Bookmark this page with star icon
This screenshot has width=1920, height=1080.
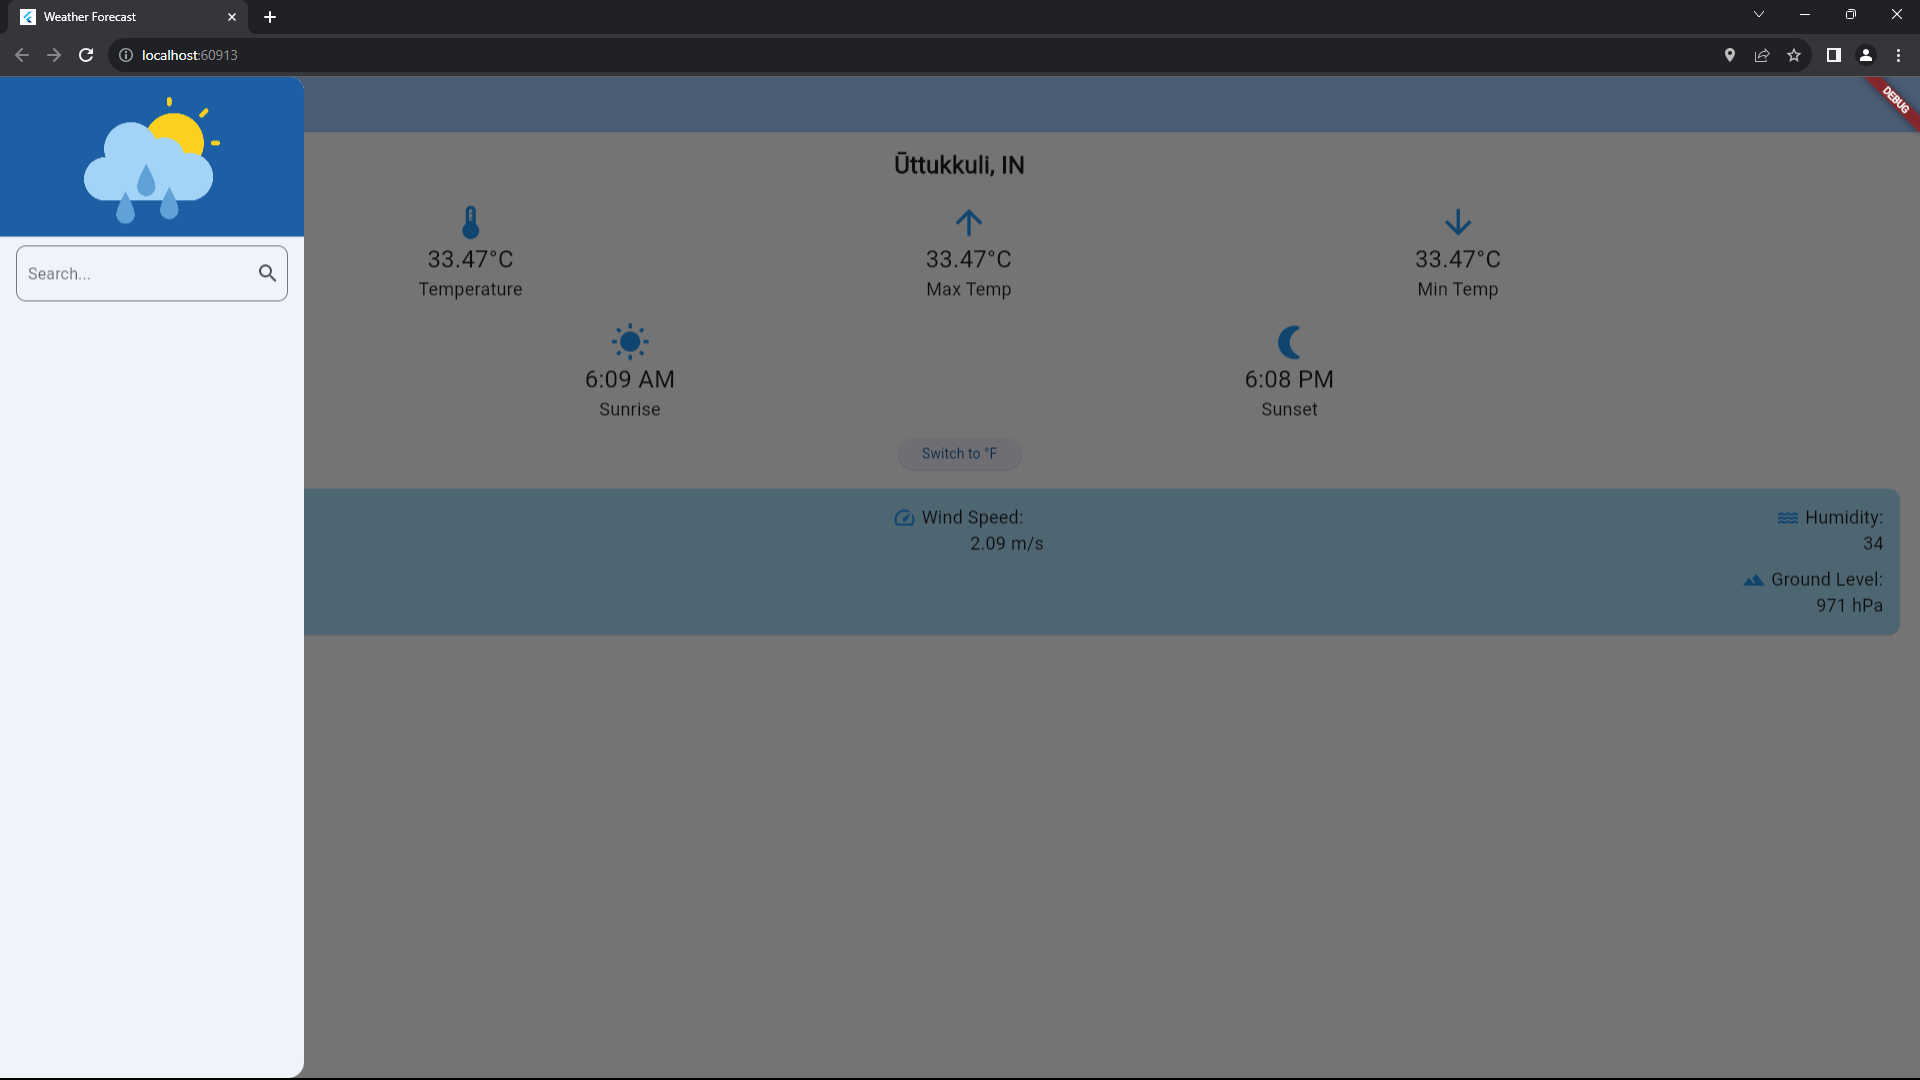click(1794, 55)
